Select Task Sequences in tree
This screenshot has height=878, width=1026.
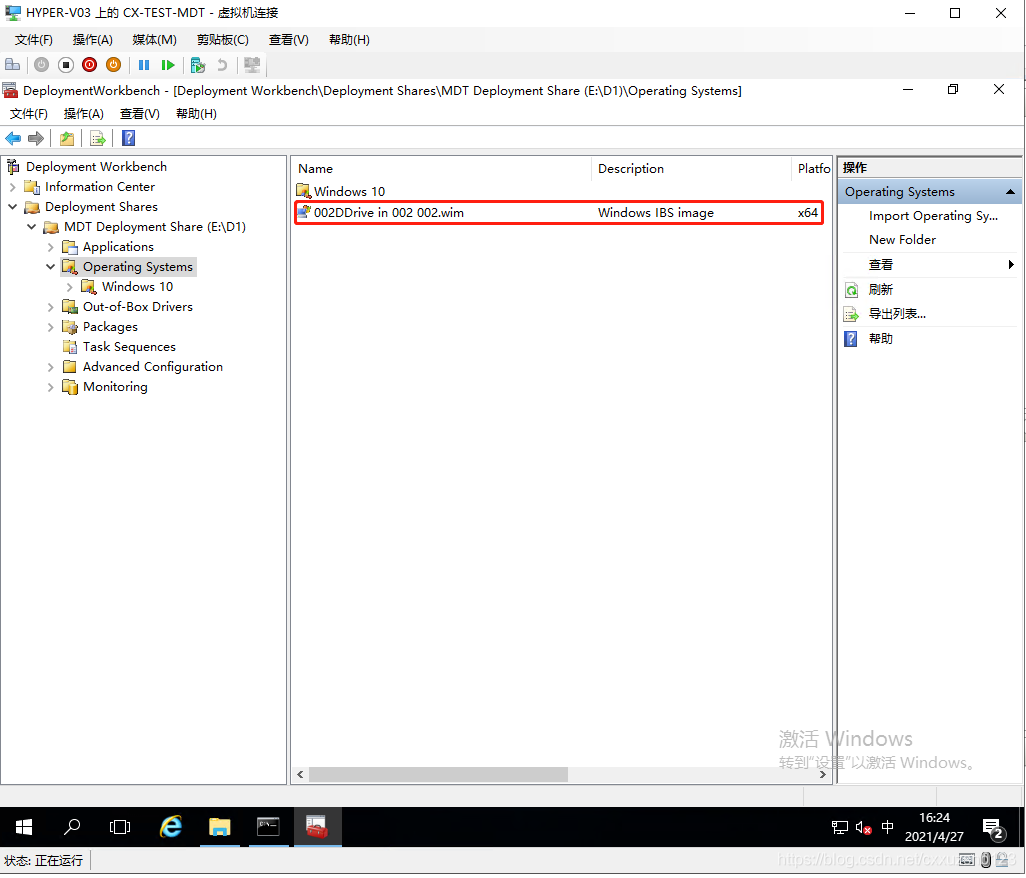(x=129, y=347)
